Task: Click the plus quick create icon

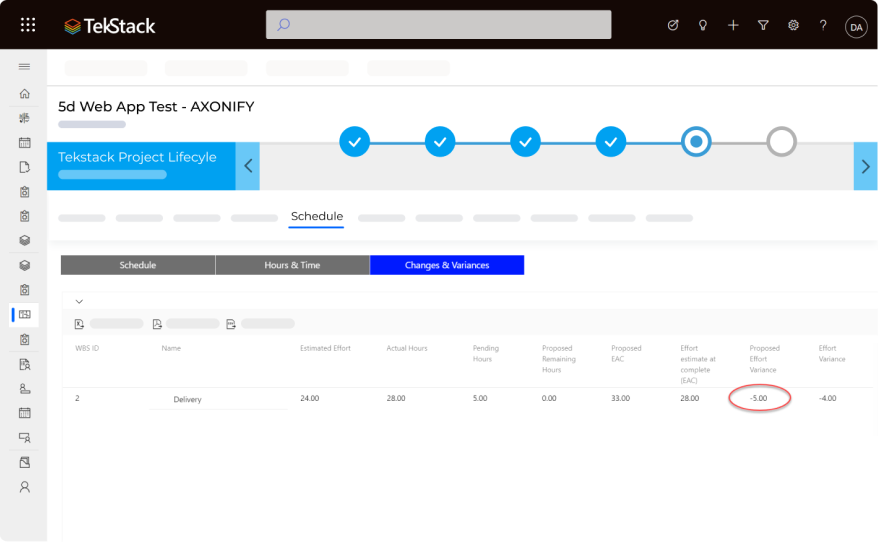Action: coord(733,25)
